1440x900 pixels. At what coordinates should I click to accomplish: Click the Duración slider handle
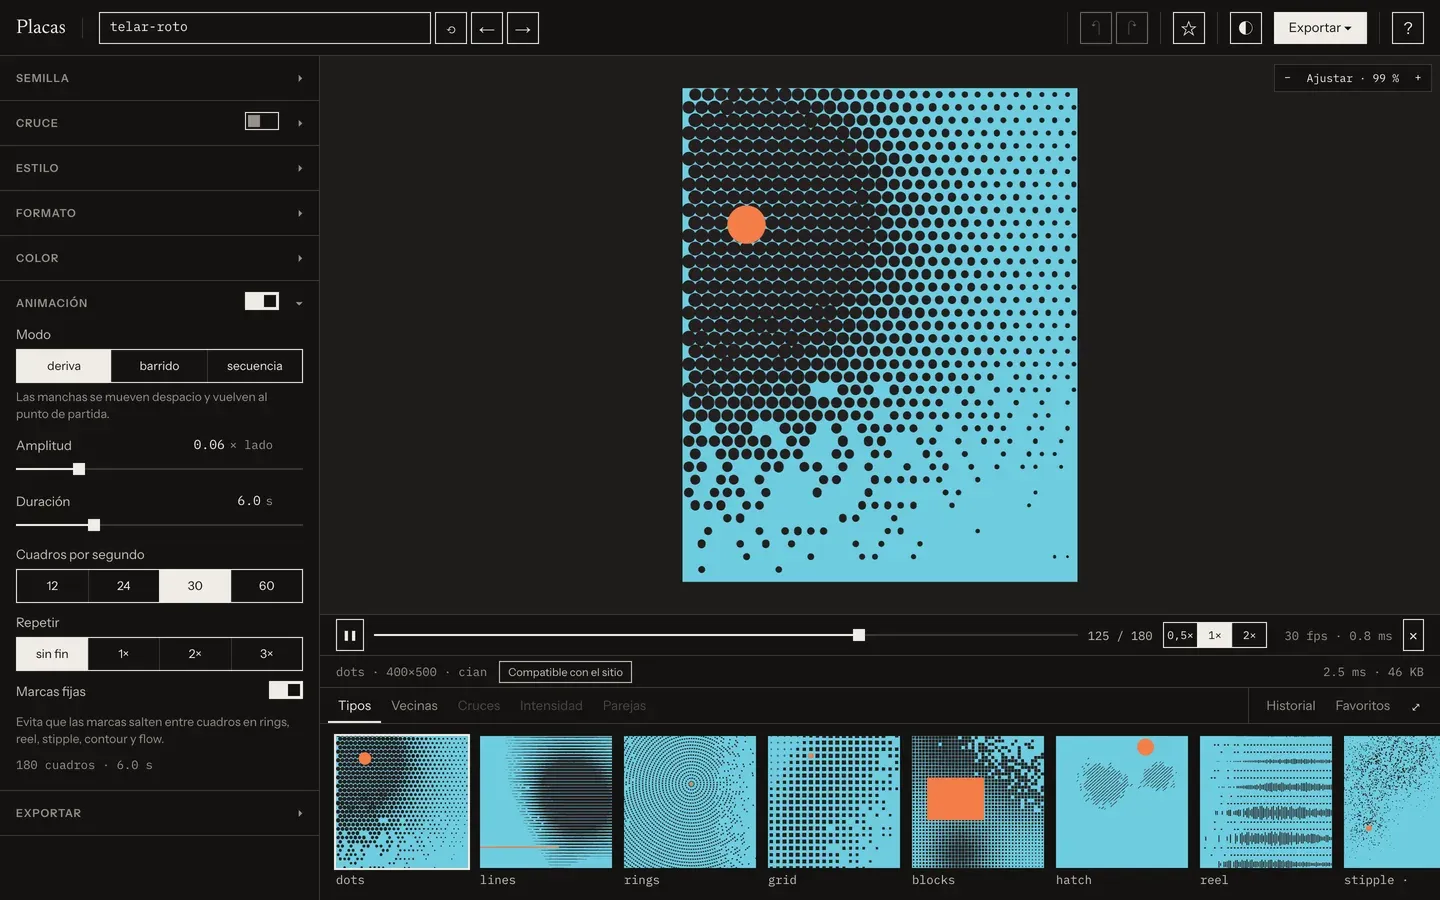(94, 525)
